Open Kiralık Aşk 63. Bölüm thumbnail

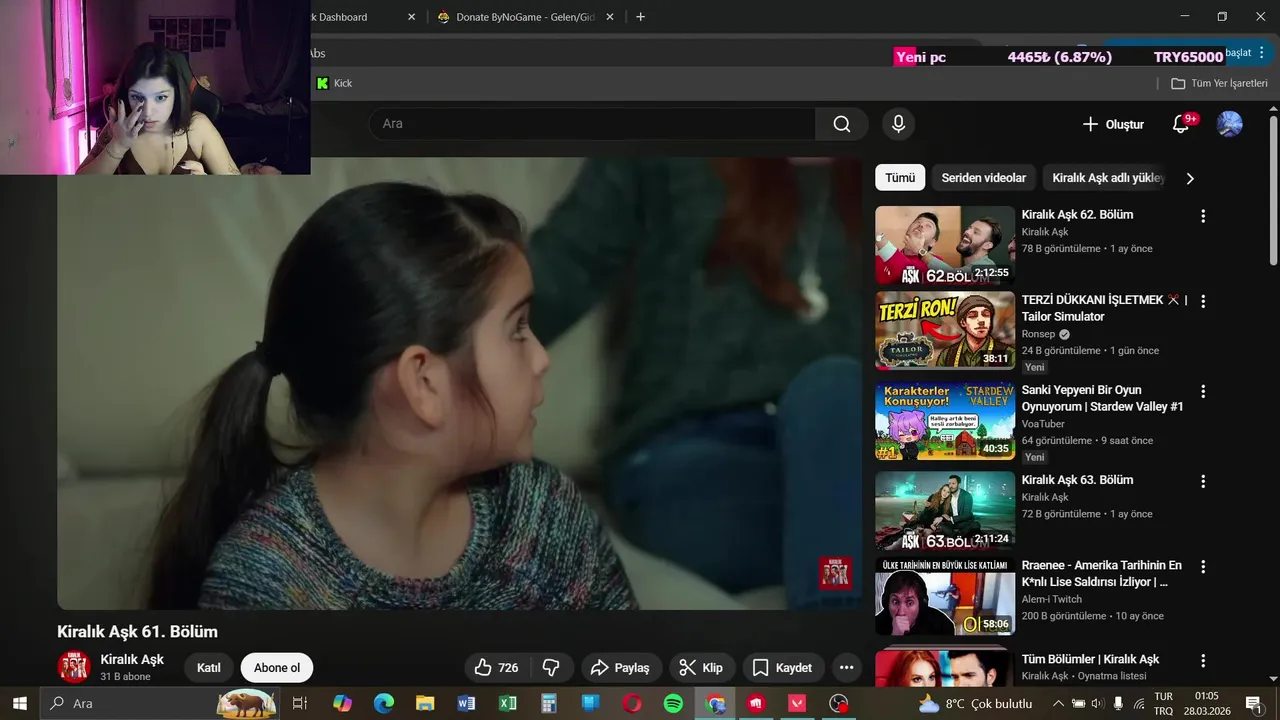coord(945,510)
